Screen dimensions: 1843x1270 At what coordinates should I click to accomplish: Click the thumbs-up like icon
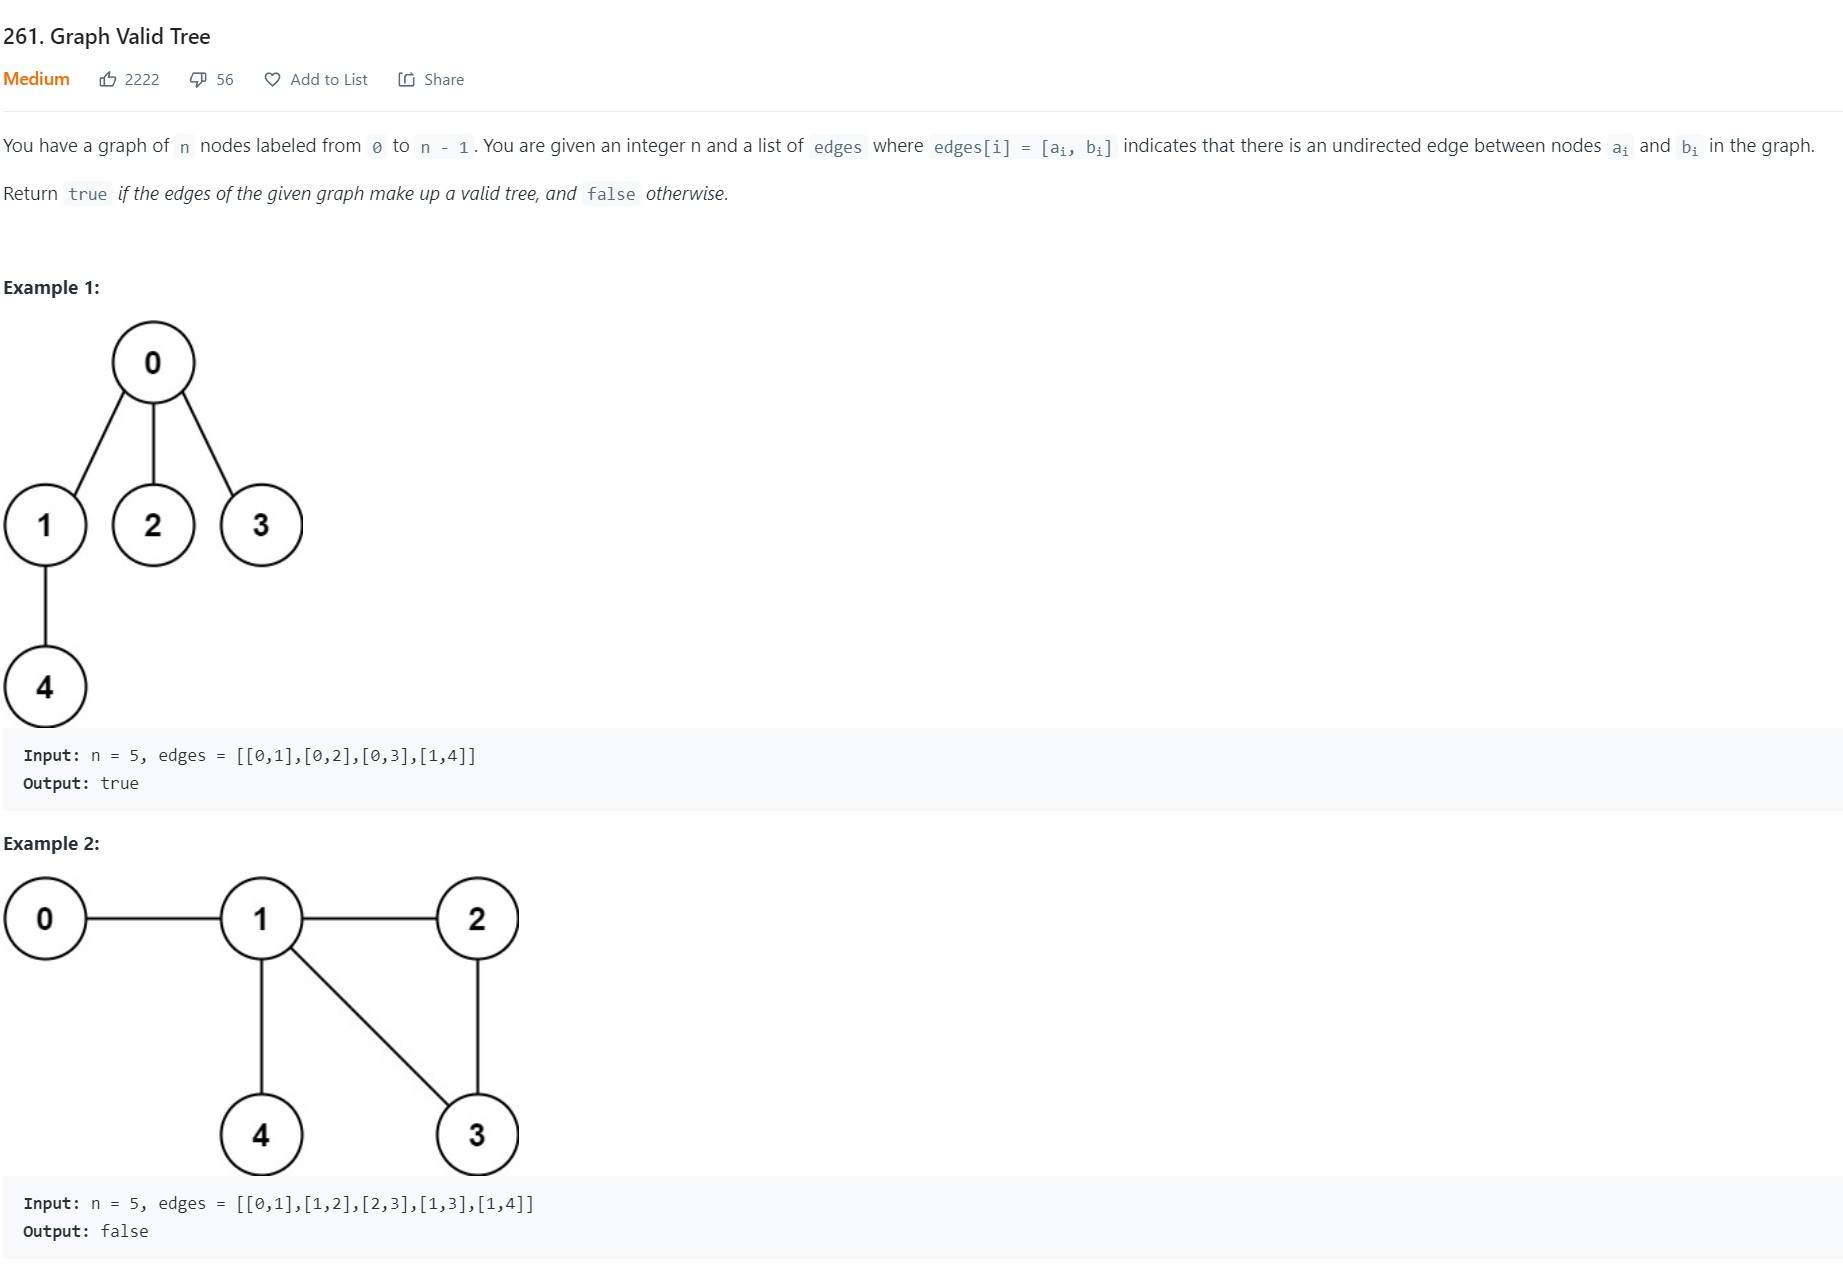108,79
